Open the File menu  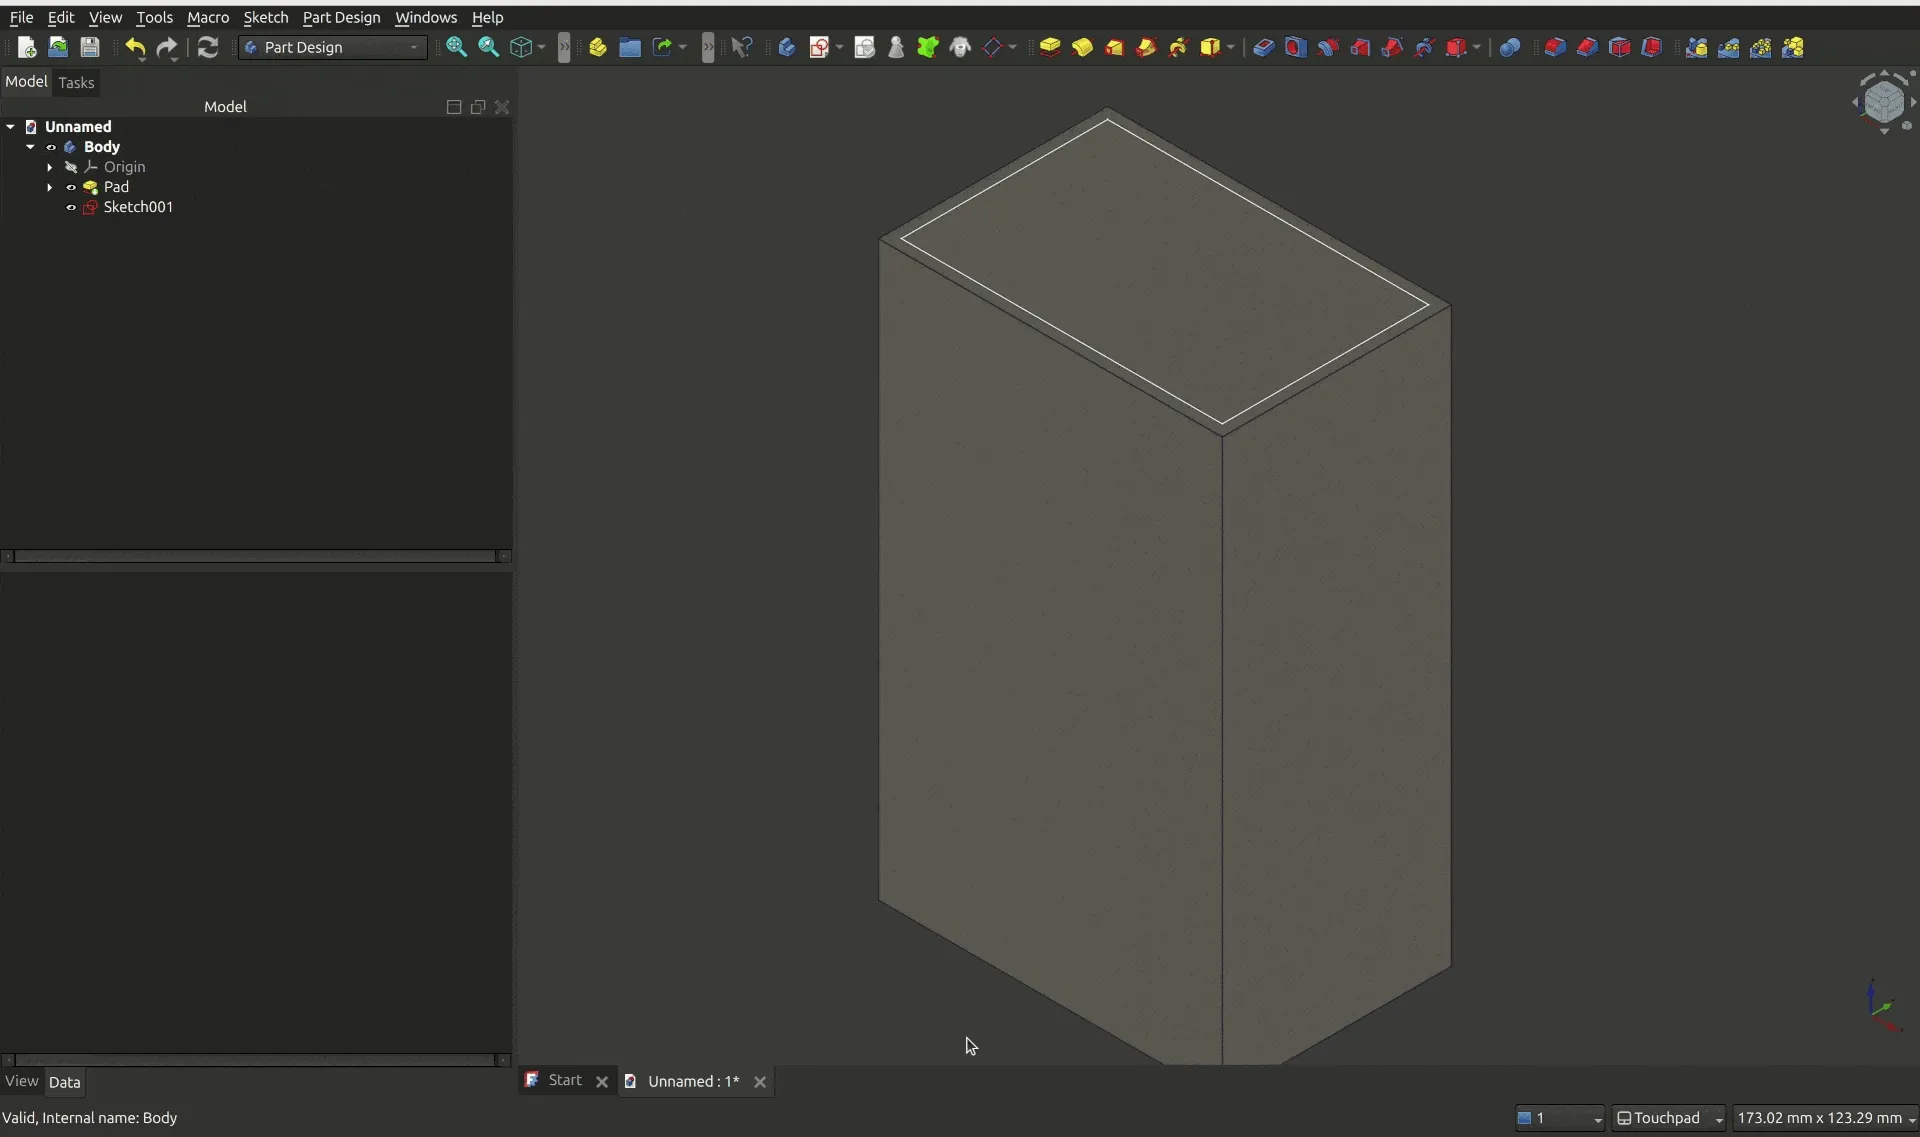21,17
